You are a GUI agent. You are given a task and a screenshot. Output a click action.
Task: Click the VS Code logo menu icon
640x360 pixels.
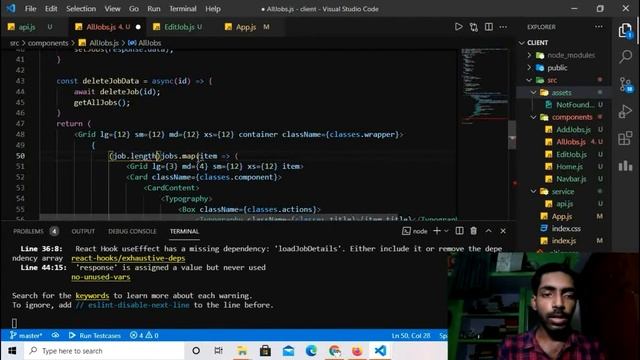click(11, 8)
